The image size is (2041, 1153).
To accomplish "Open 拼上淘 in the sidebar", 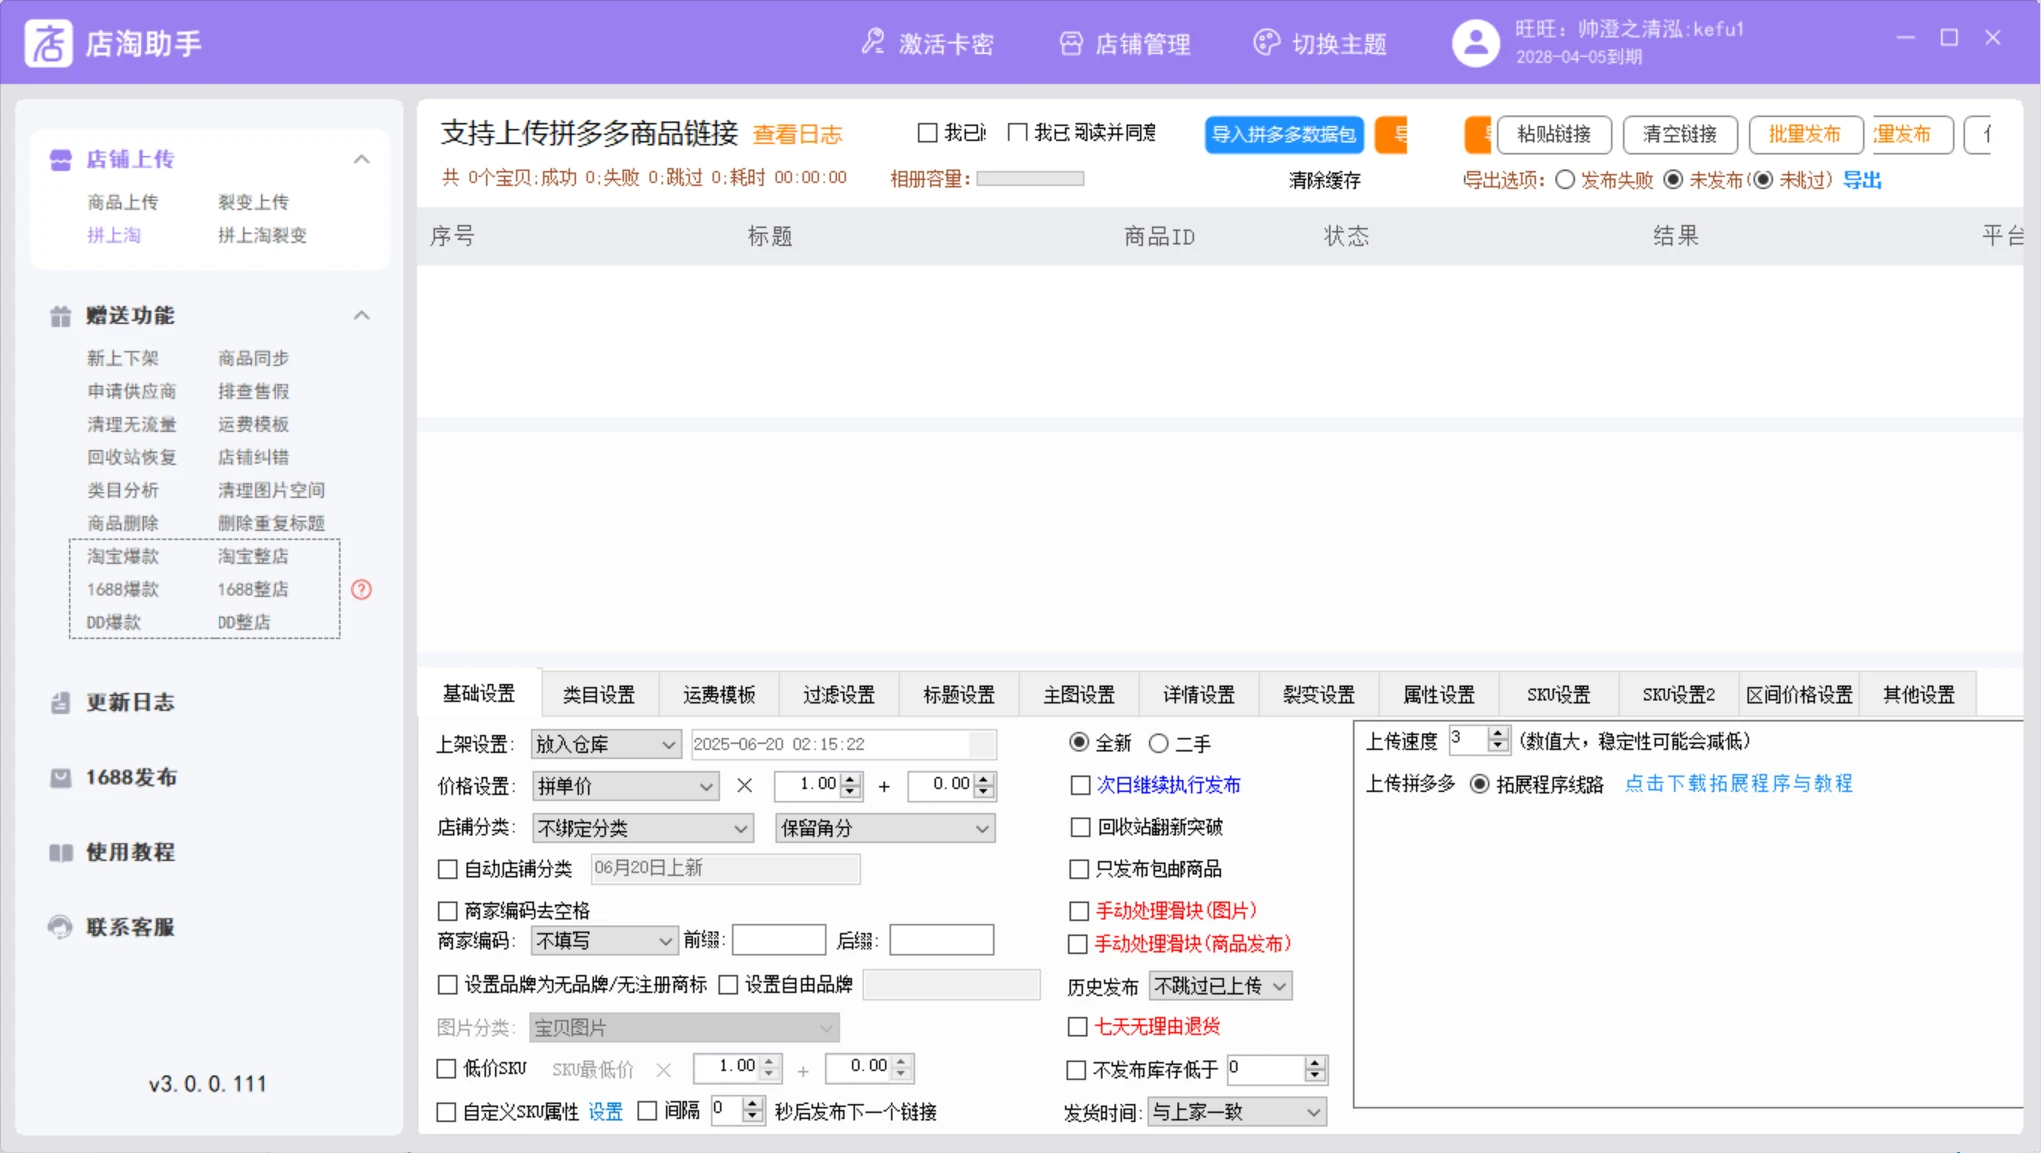I will [x=114, y=236].
